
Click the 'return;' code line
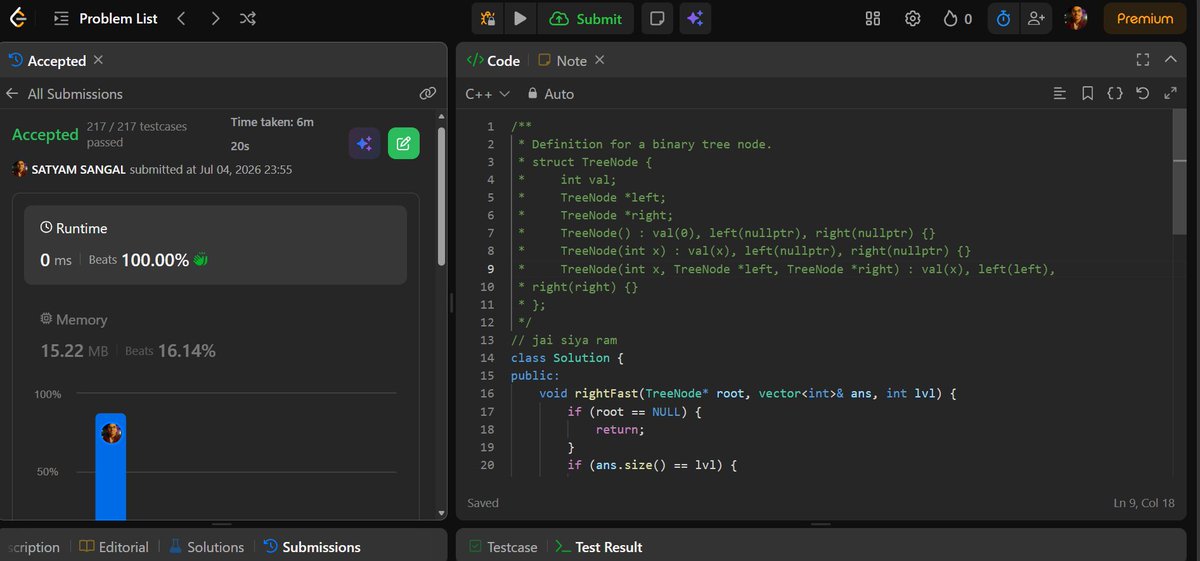[x=621, y=429]
